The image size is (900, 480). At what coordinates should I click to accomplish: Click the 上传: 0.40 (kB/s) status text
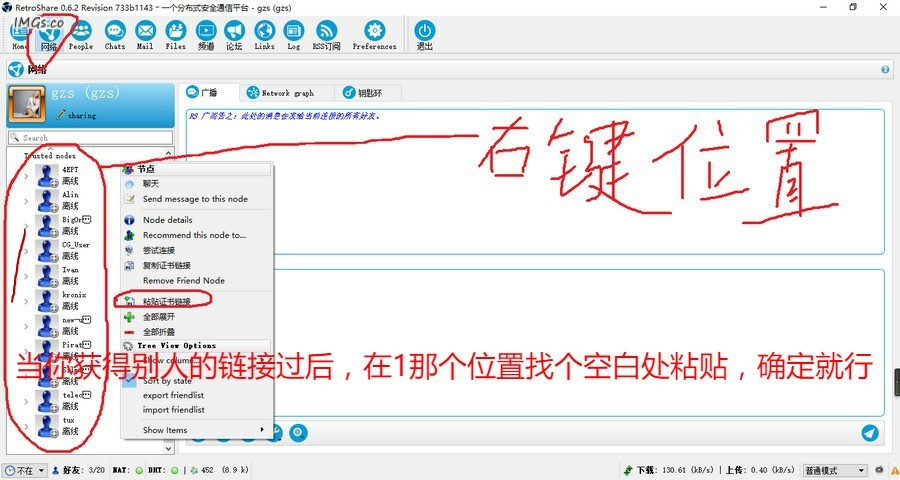point(759,470)
